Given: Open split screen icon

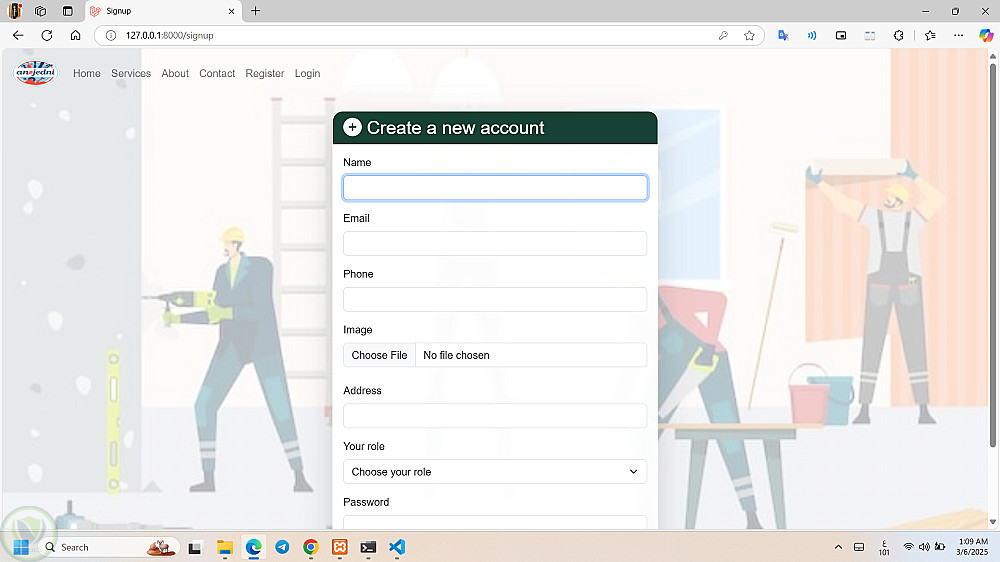Looking at the screenshot, I should [x=869, y=36].
